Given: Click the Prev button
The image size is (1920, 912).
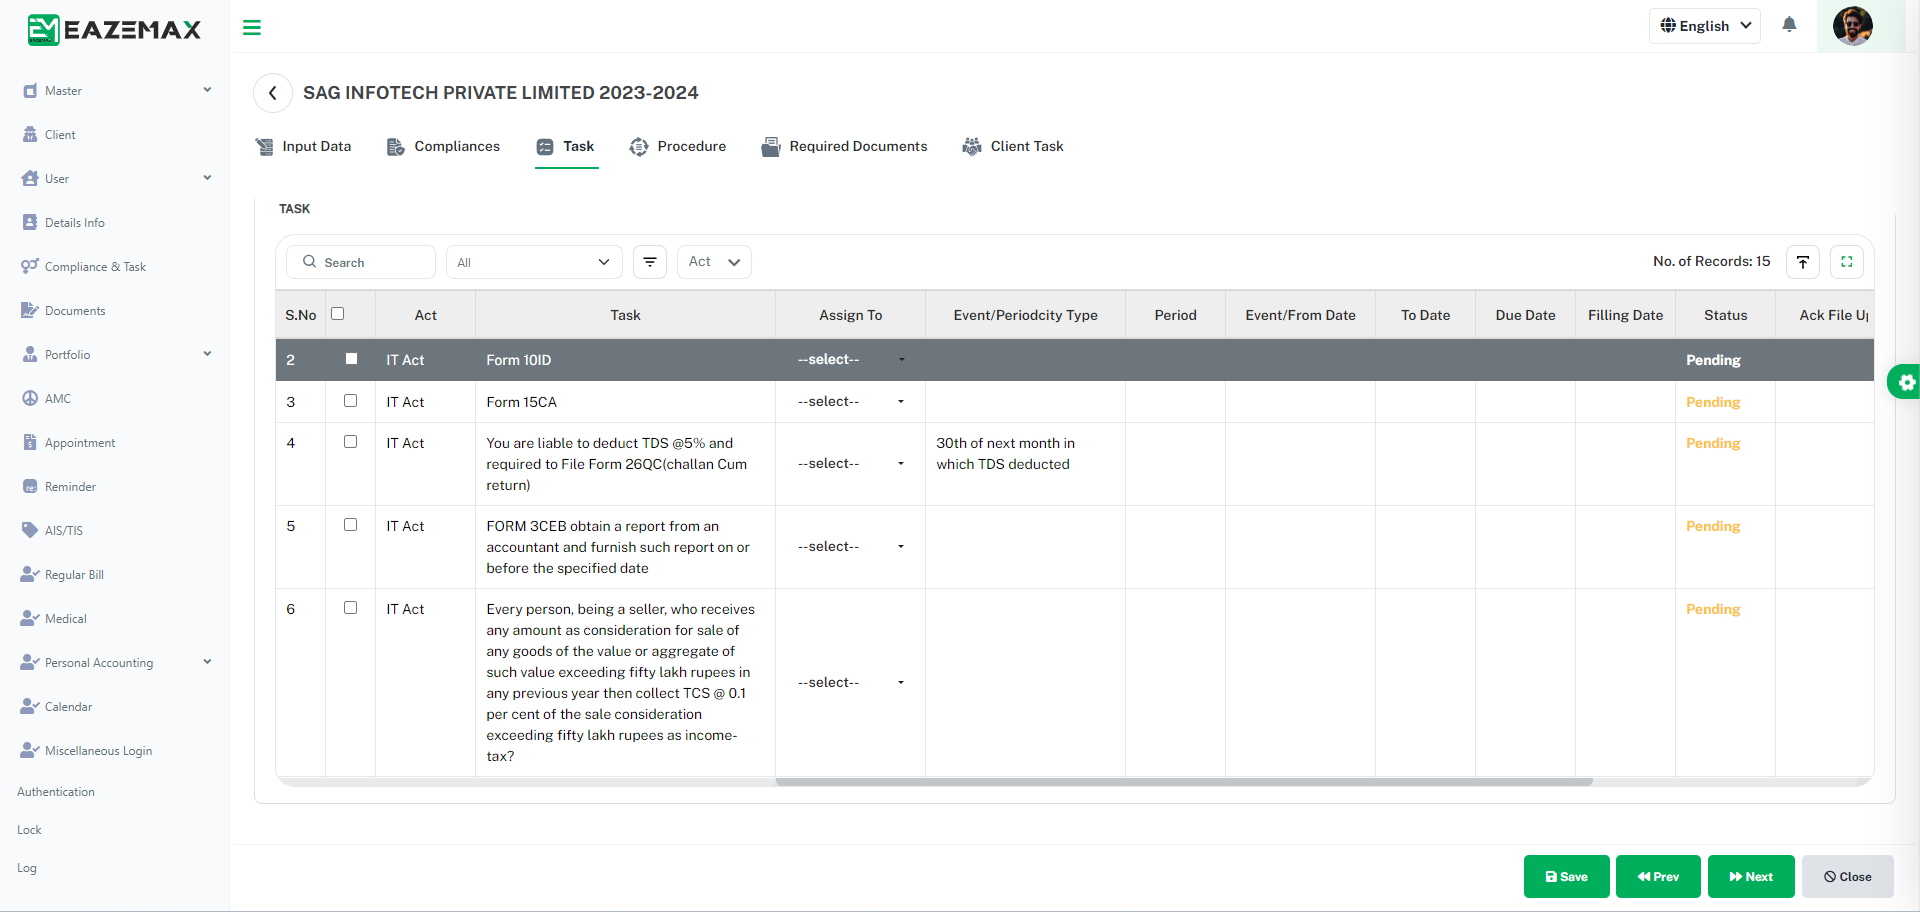Looking at the screenshot, I should (1658, 877).
